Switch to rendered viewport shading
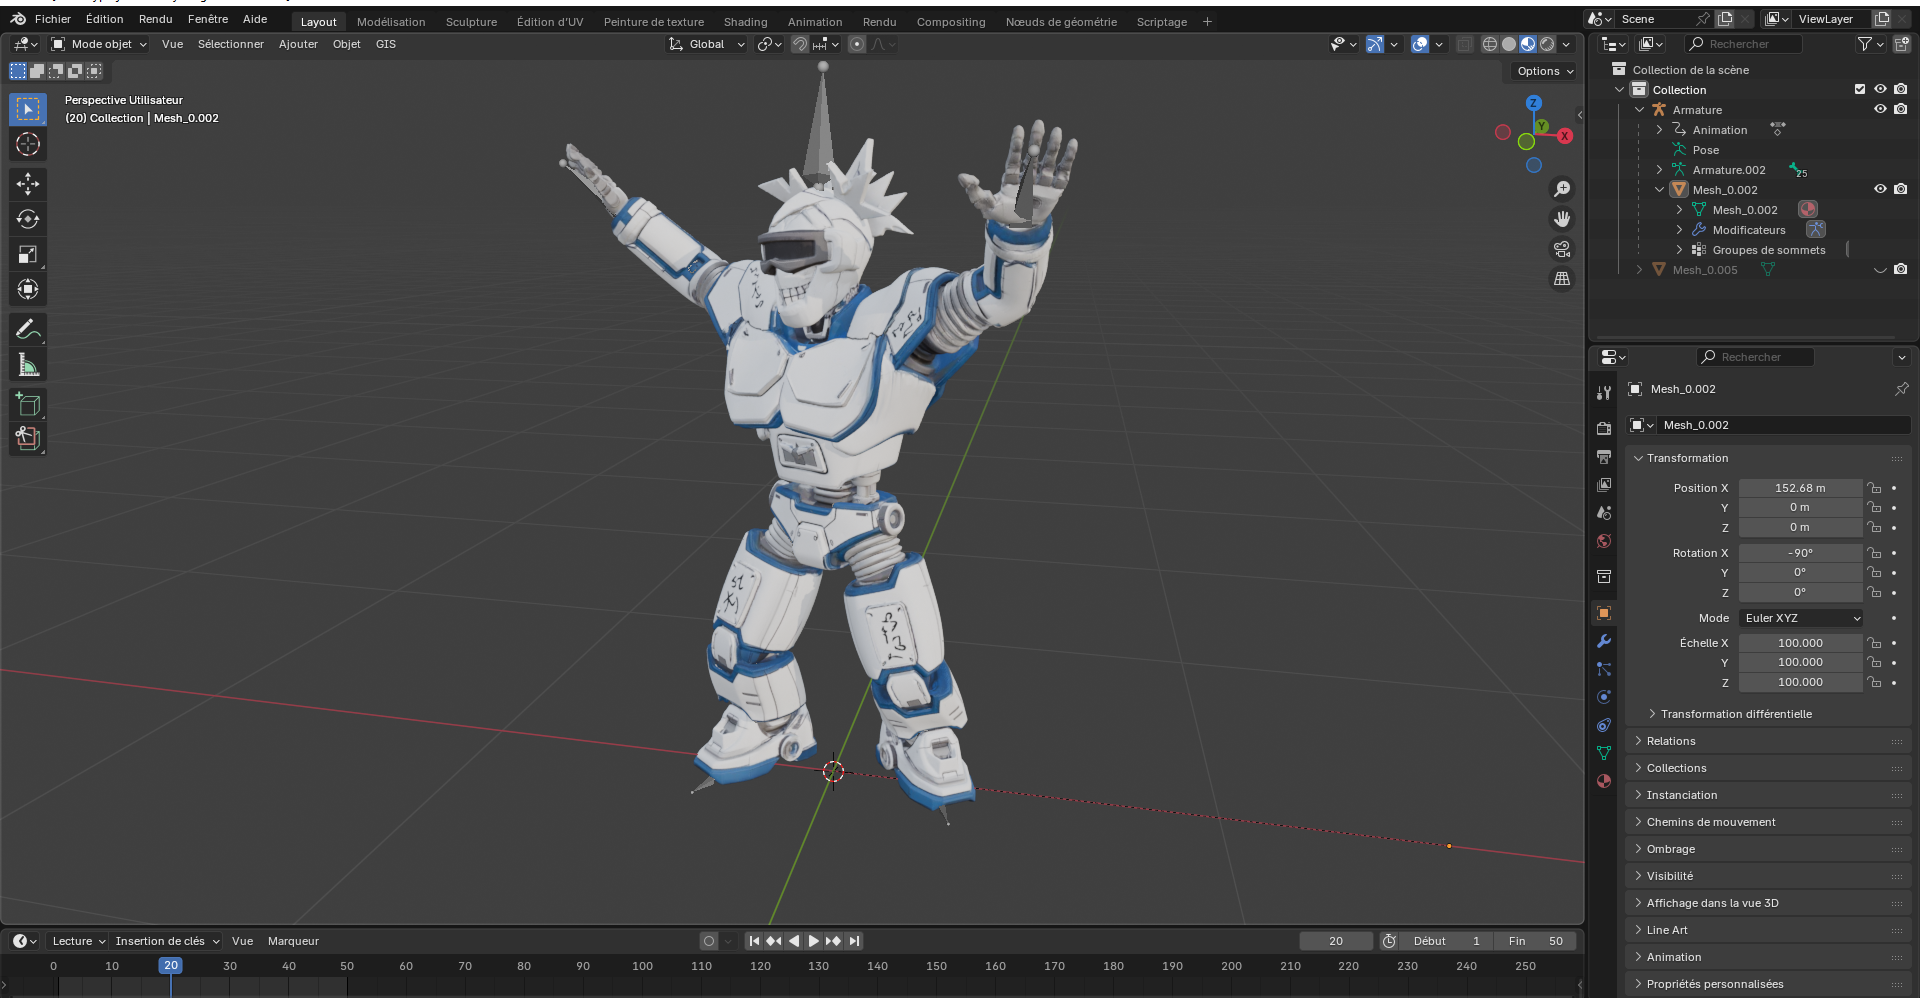 tap(1547, 44)
